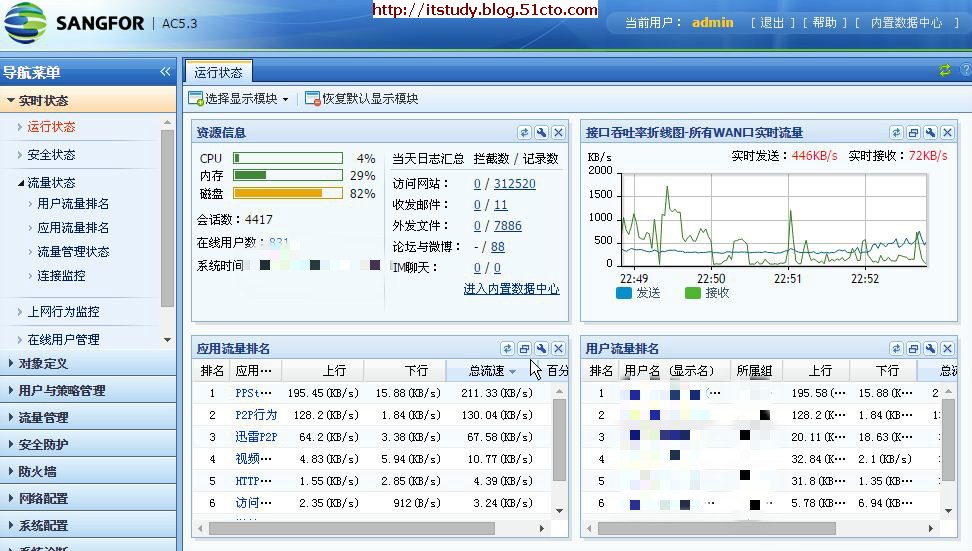
Task: Close the 应用流量排名 panel
Action: point(559,349)
